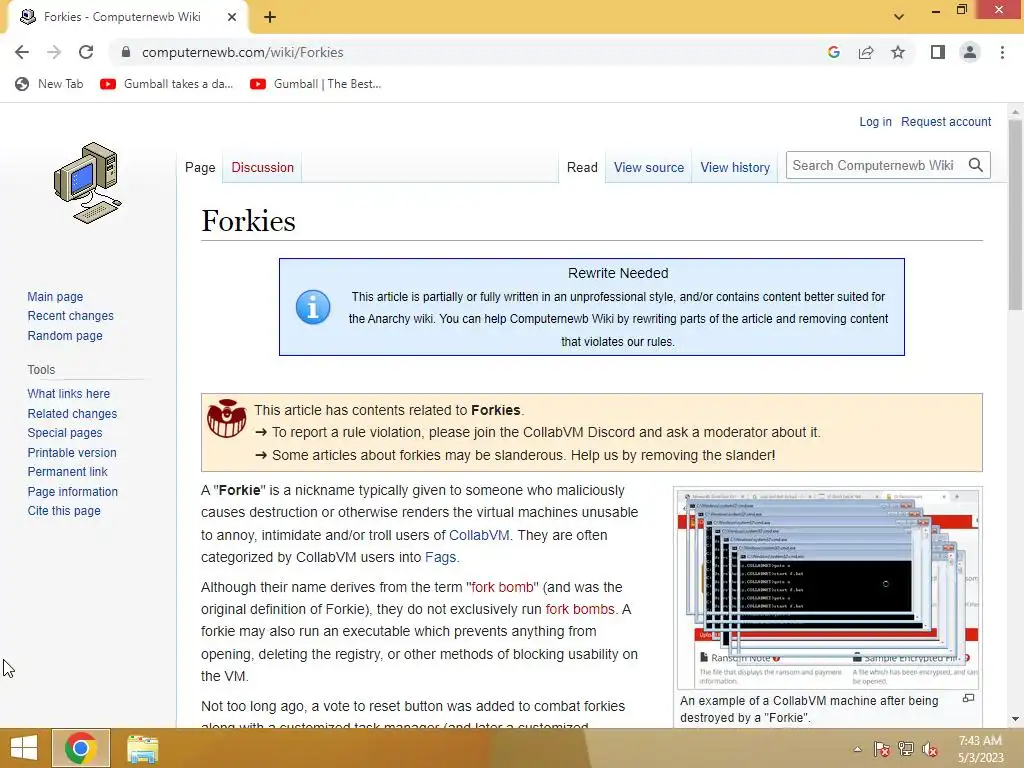This screenshot has width=1024, height=768.
Task: Click scrollbar up arrow
Action: click(x=1015, y=112)
